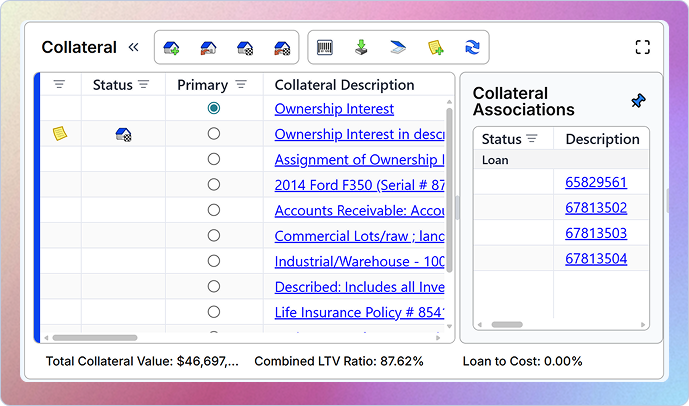
Task: Open the Primary column filter menu
Action: tap(241, 85)
